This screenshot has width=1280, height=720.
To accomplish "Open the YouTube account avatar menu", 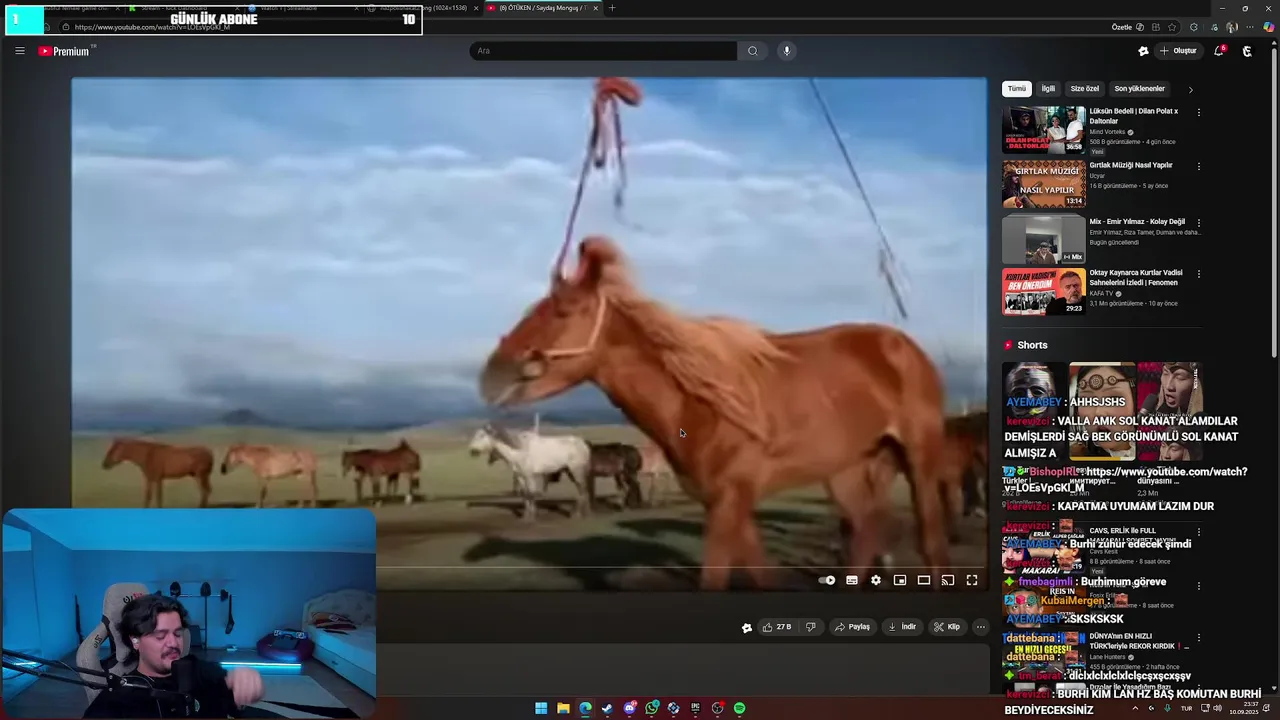I will click(x=1247, y=51).
